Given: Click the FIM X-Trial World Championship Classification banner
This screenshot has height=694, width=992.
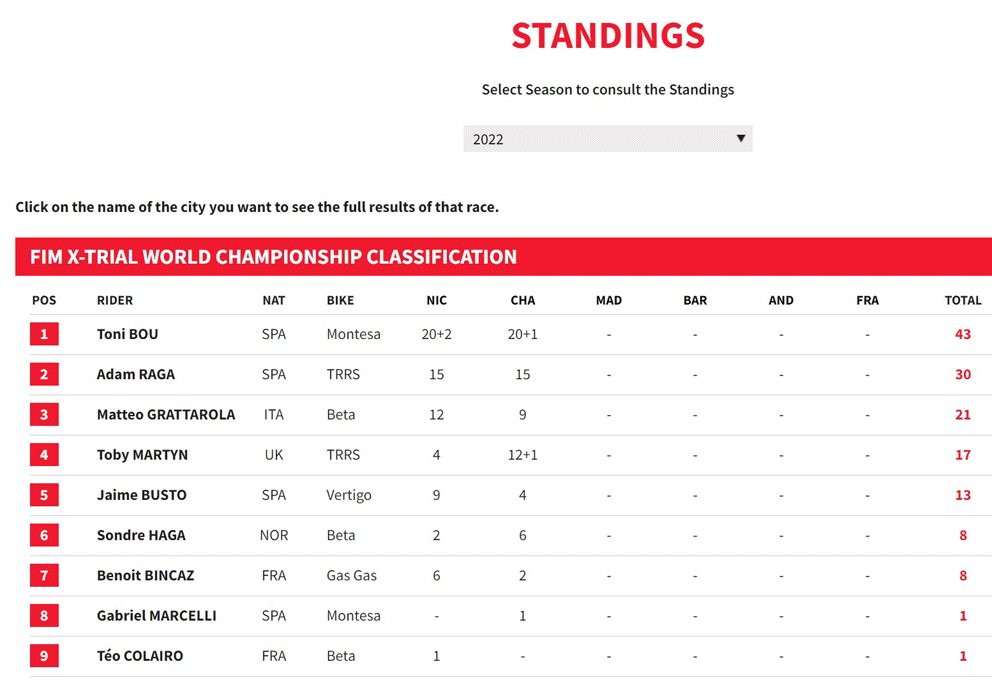Looking at the screenshot, I should (504, 257).
